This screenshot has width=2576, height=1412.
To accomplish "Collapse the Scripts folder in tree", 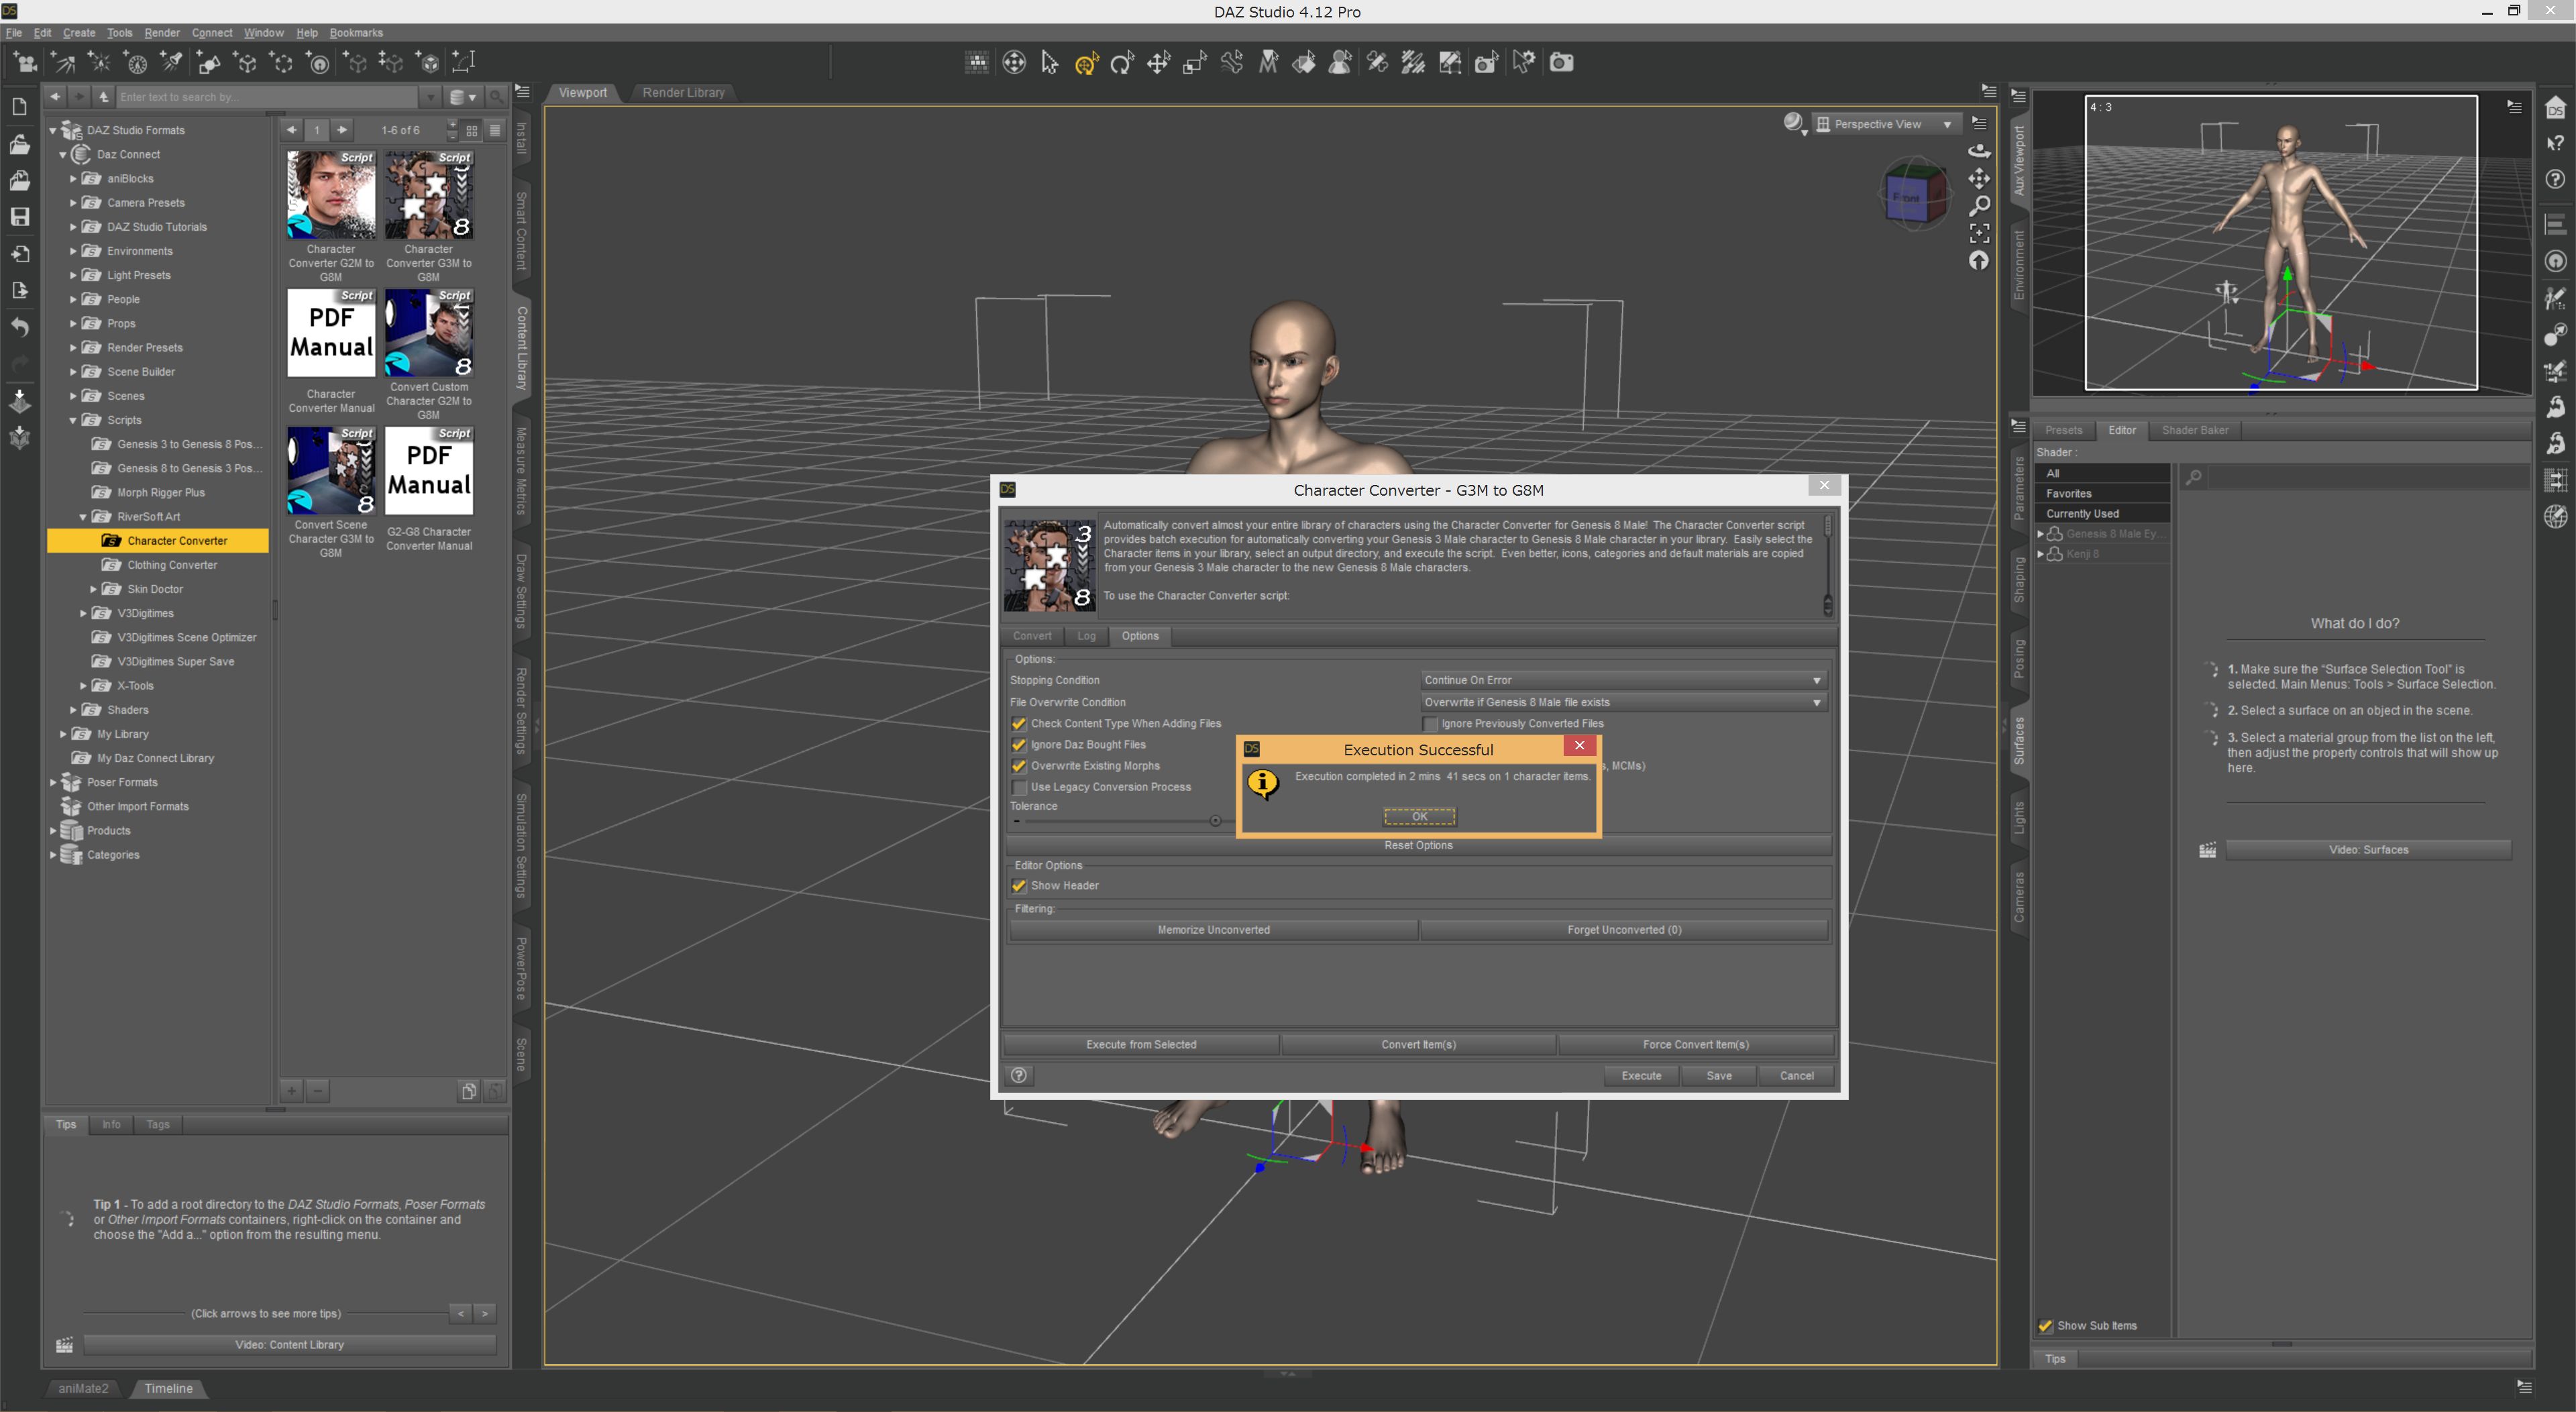I will click(73, 420).
